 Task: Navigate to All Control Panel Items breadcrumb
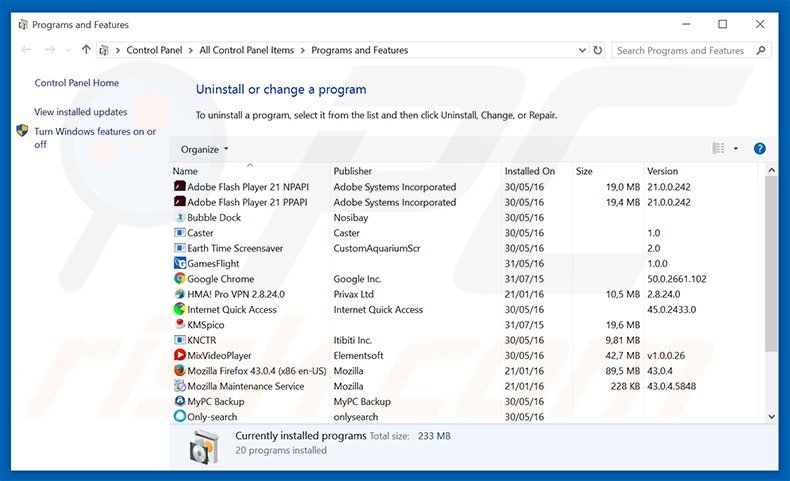coord(246,50)
